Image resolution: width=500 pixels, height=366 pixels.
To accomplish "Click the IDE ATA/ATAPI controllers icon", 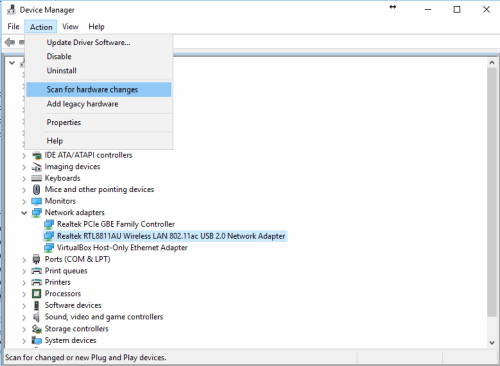I will [36, 155].
